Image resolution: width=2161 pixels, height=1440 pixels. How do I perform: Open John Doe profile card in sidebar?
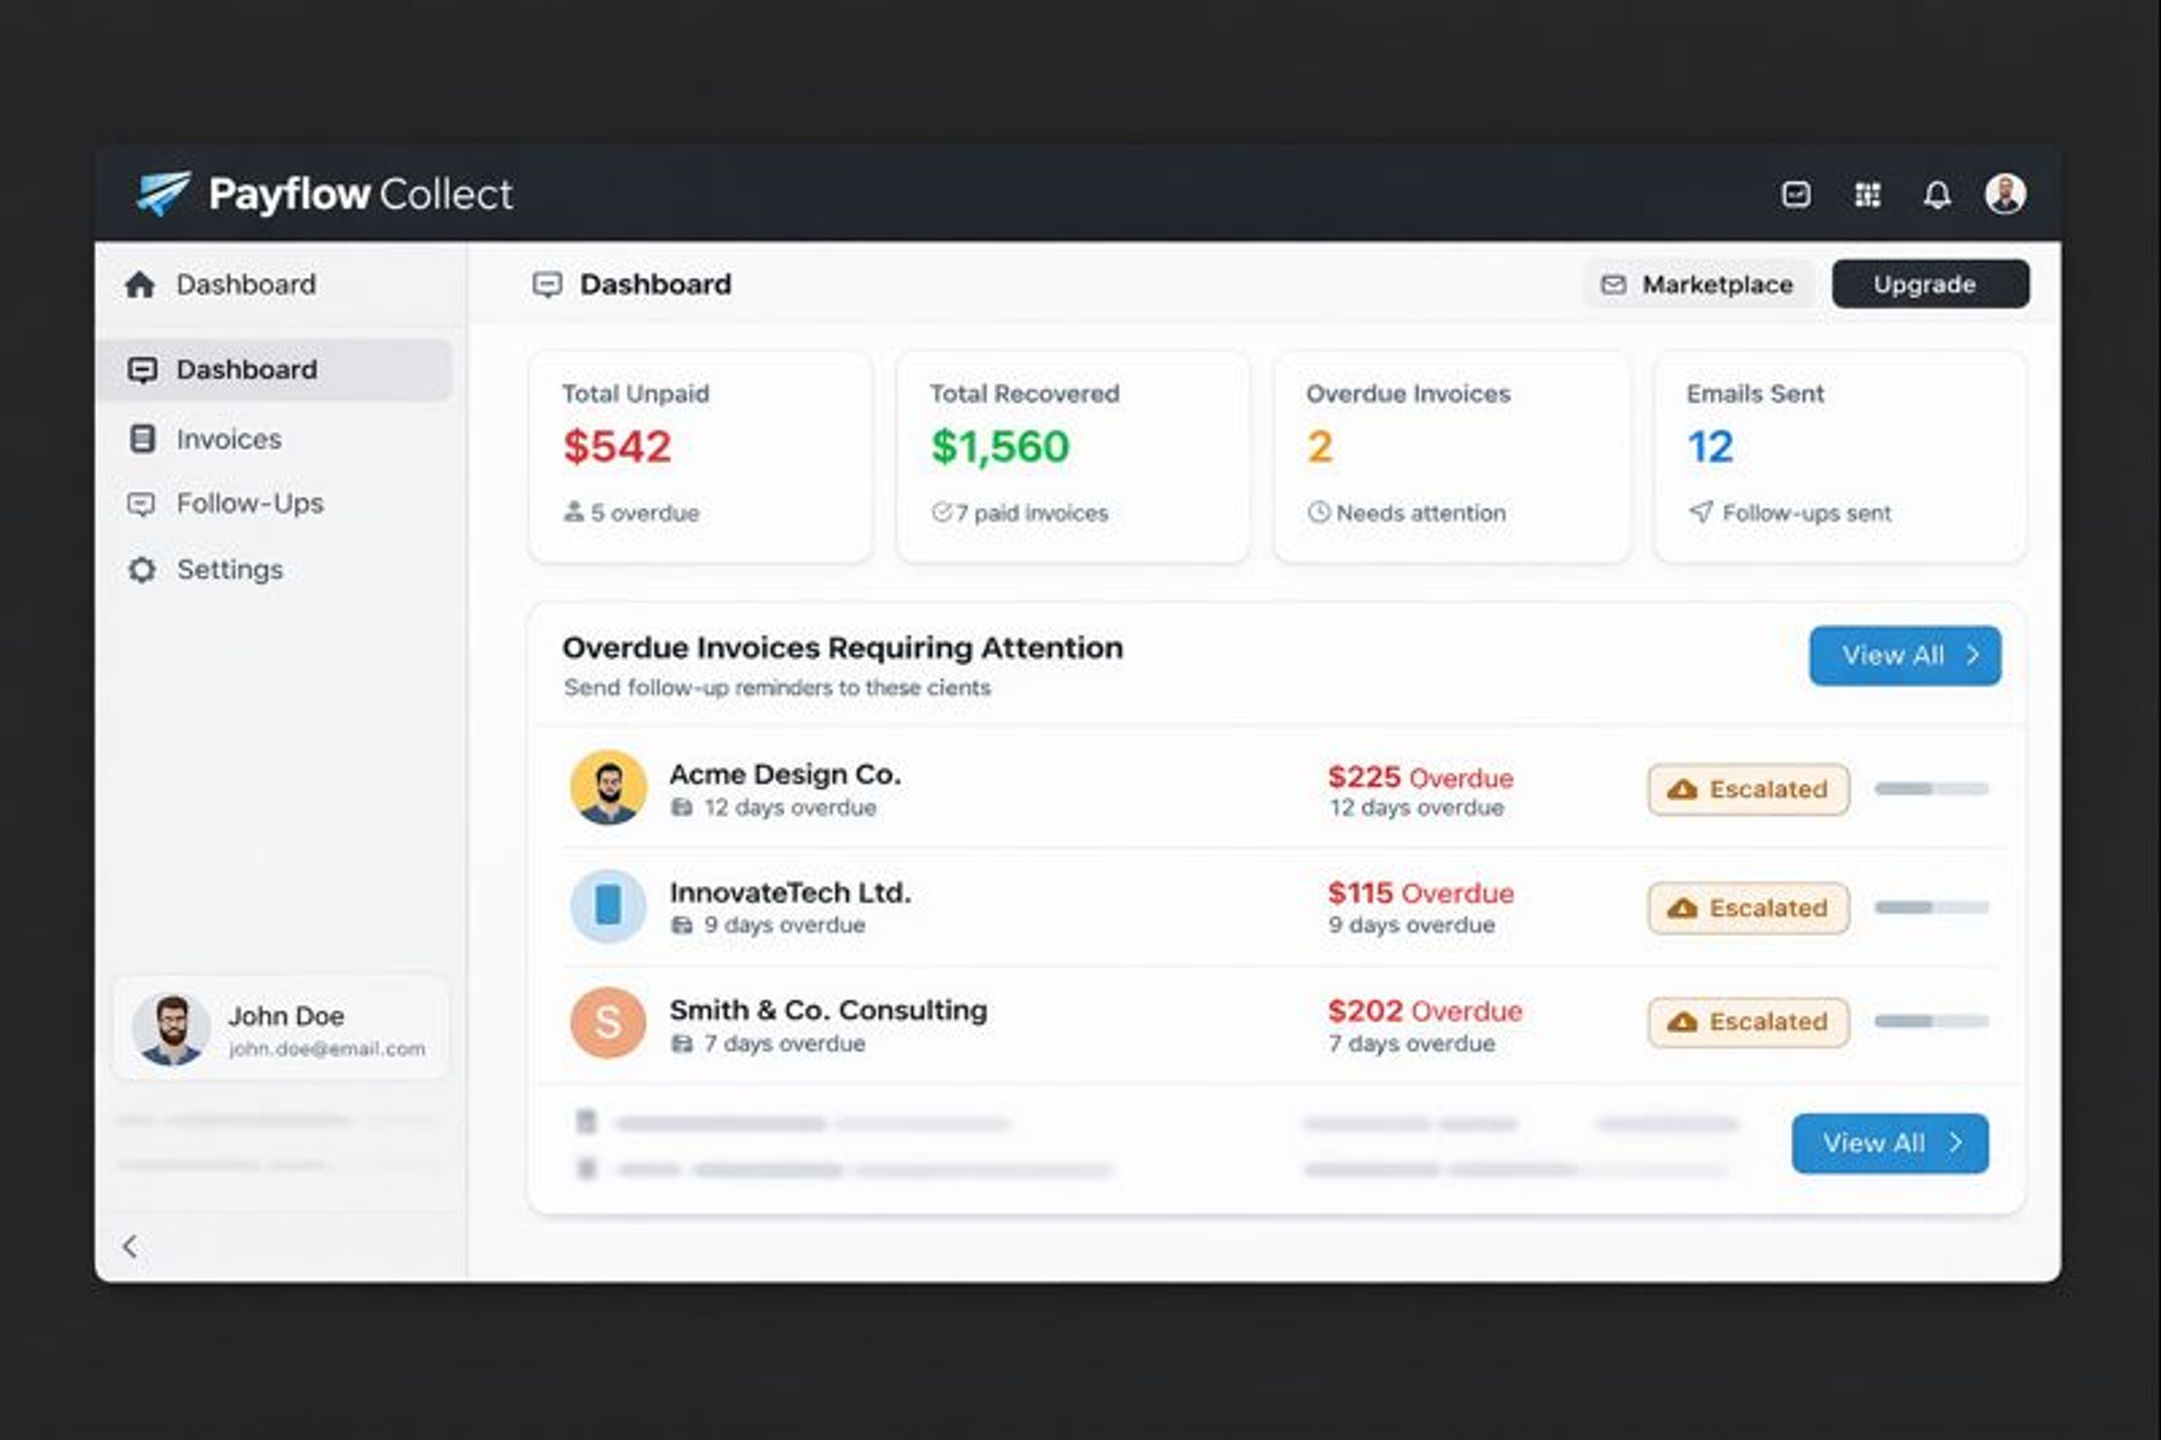tap(281, 1029)
